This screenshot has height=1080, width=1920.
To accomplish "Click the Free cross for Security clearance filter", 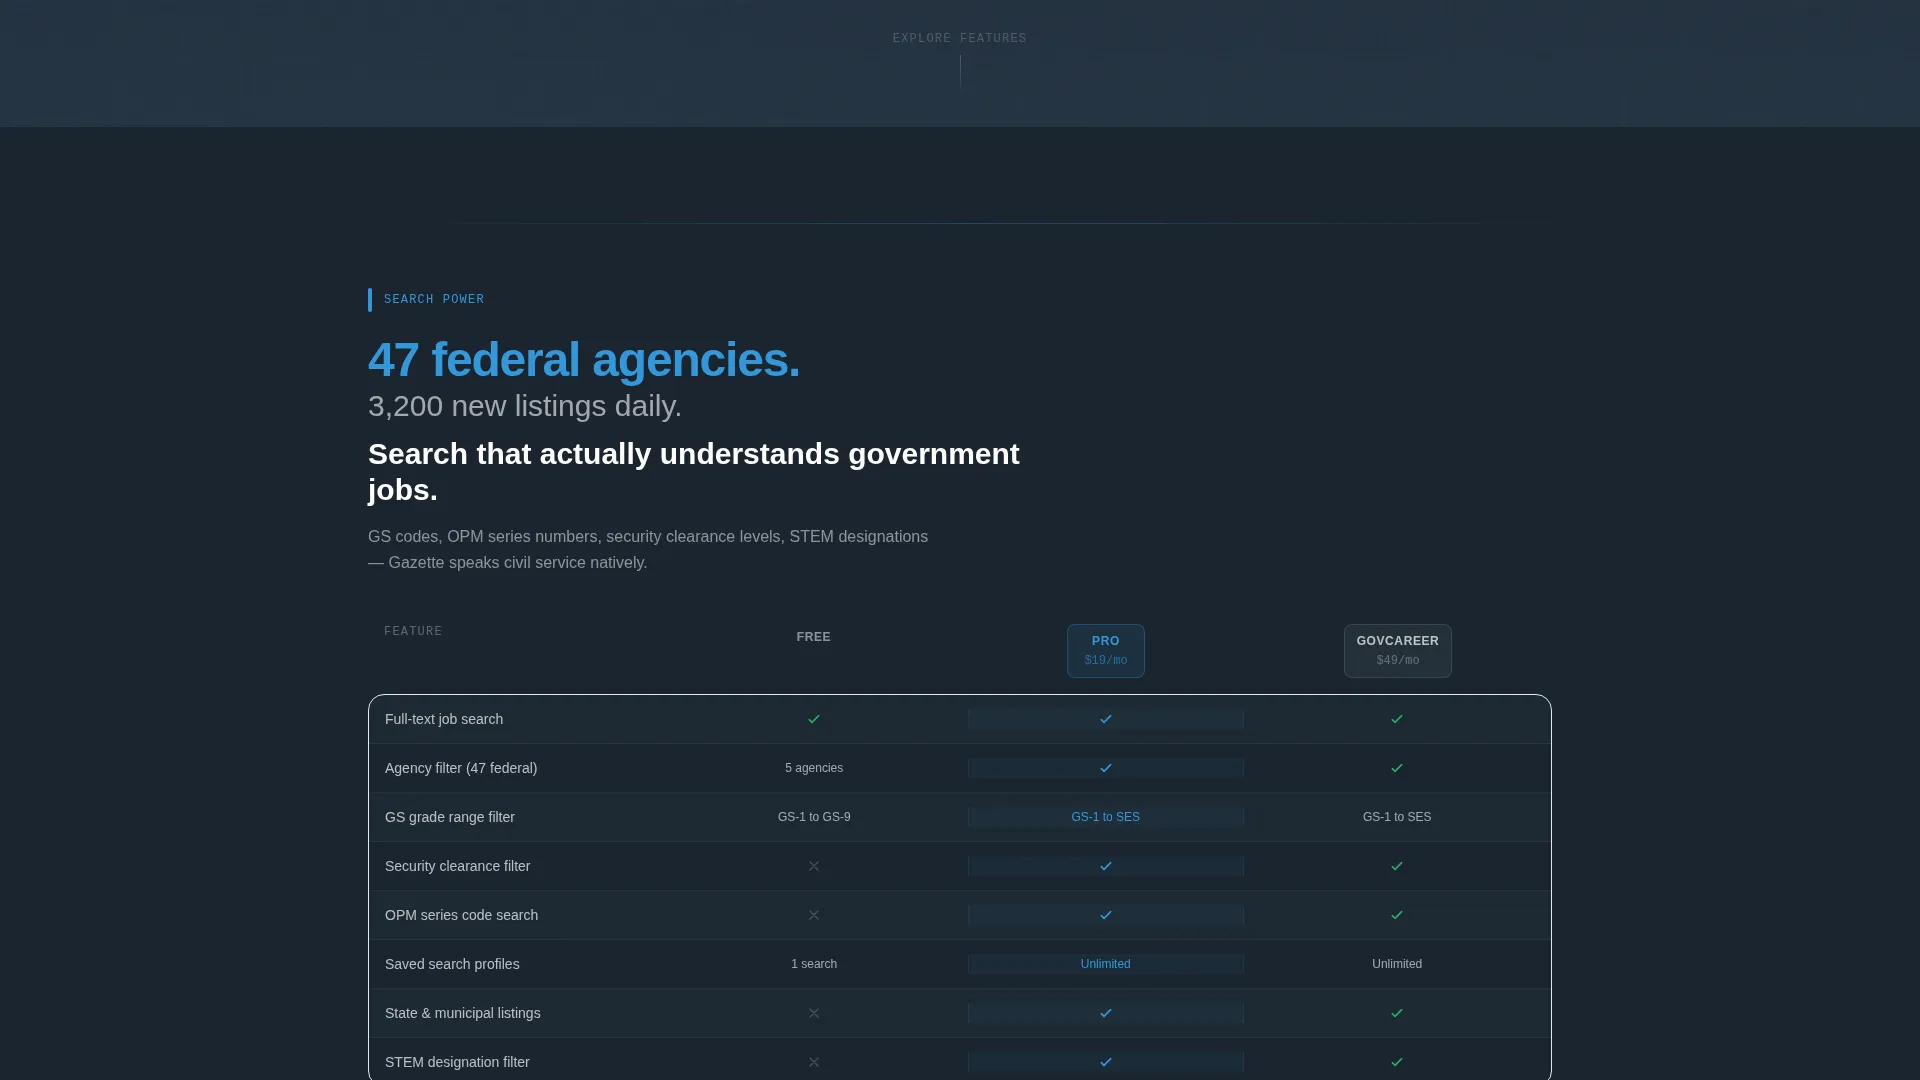I will (x=814, y=866).
